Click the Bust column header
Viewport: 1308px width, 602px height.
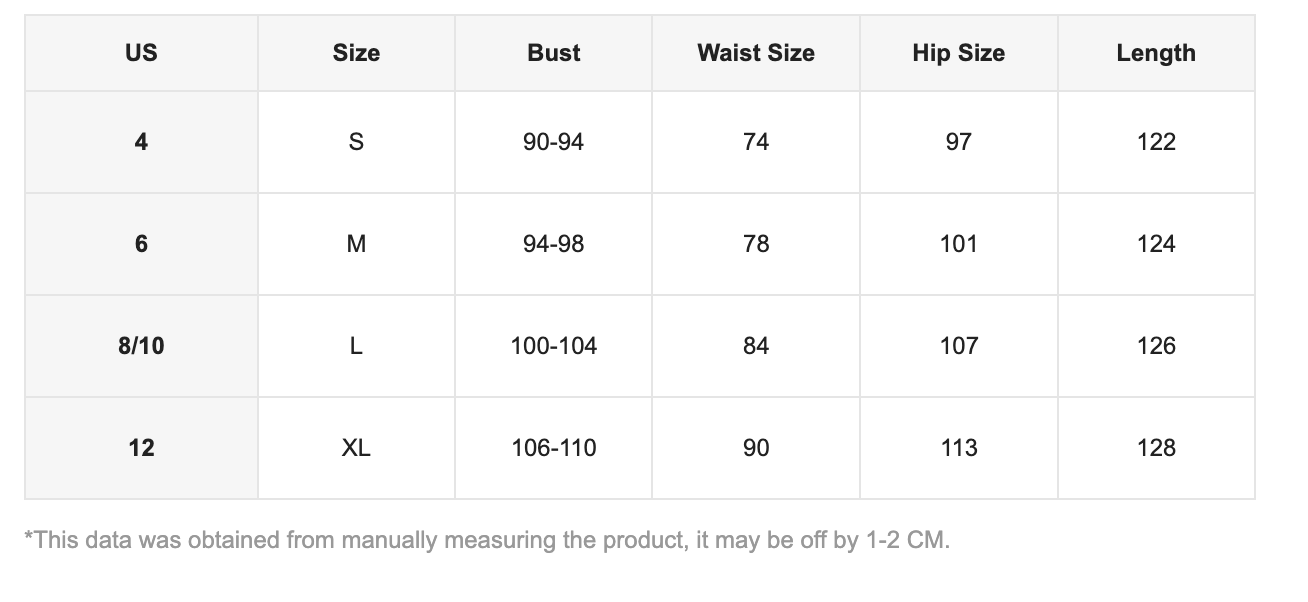[554, 53]
